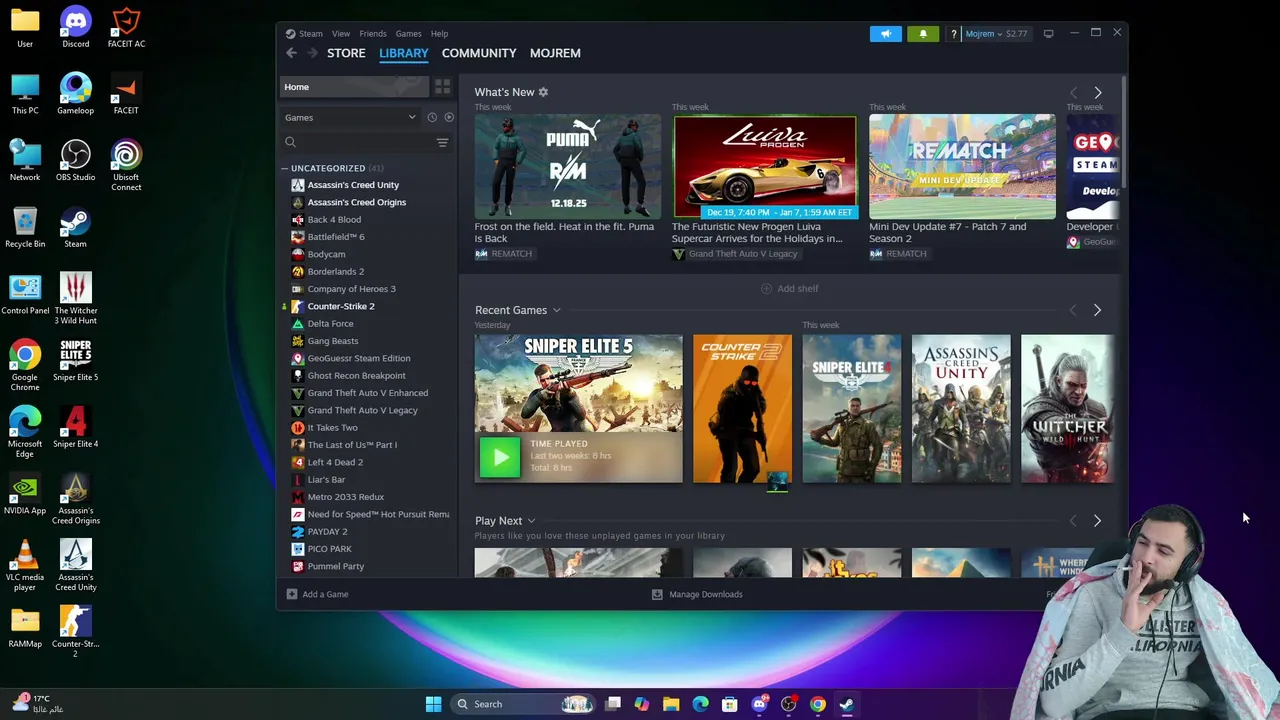Viewport: 1280px width, 720px height.
Task: Click the green Play button on Sniper Elite 5
Action: click(499, 458)
